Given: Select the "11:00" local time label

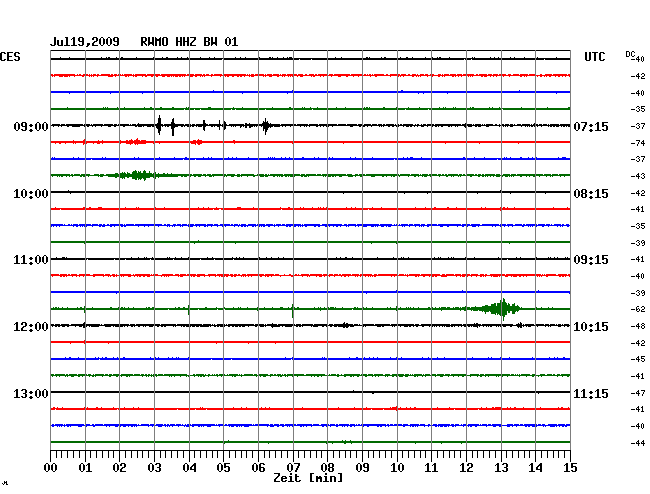Looking at the screenshot, I should (31, 260).
